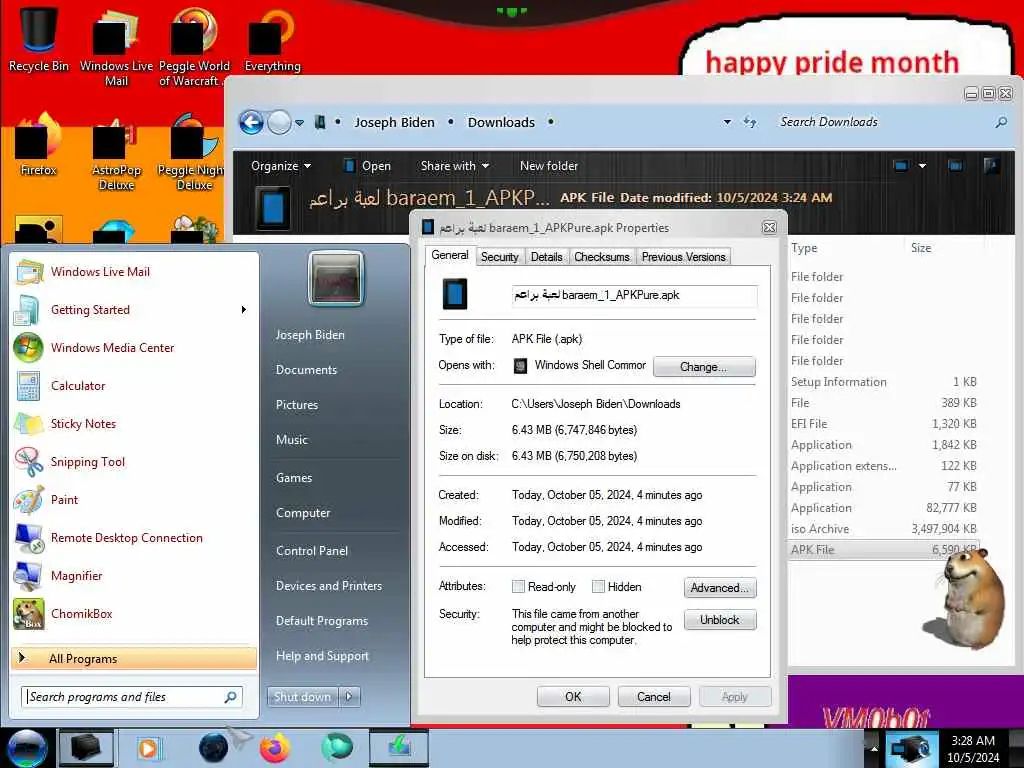Open Devices and Printers from Start menu
1024x768 pixels.
click(328, 586)
